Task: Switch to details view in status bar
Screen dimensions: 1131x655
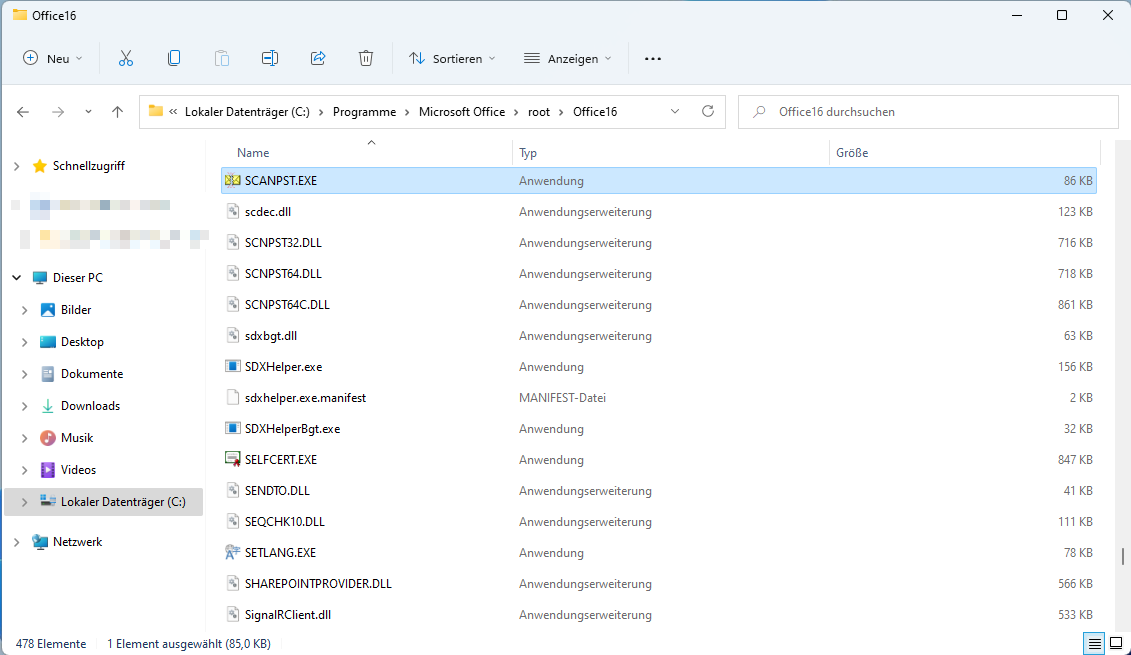Action: pyautogui.click(x=1094, y=643)
